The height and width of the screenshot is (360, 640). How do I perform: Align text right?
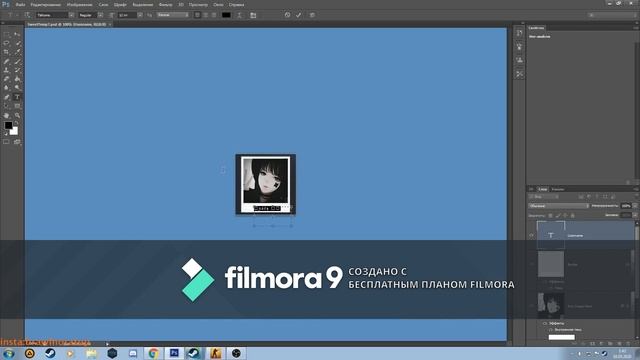(213, 15)
